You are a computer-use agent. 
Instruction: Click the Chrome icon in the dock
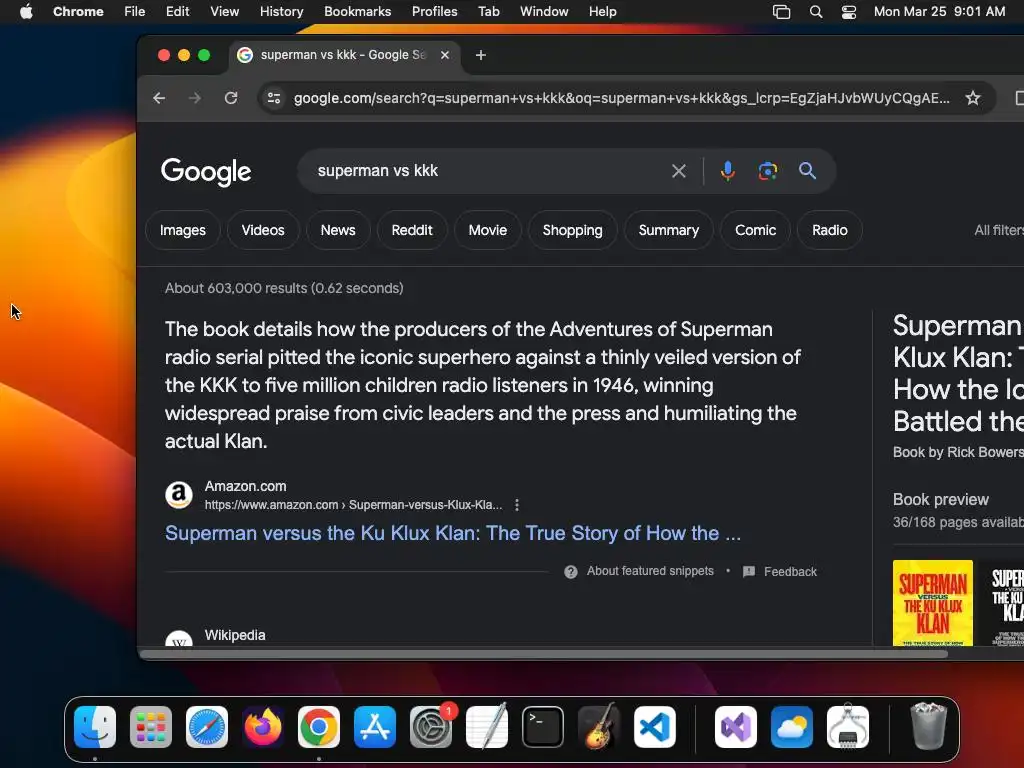(x=319, y=727)
